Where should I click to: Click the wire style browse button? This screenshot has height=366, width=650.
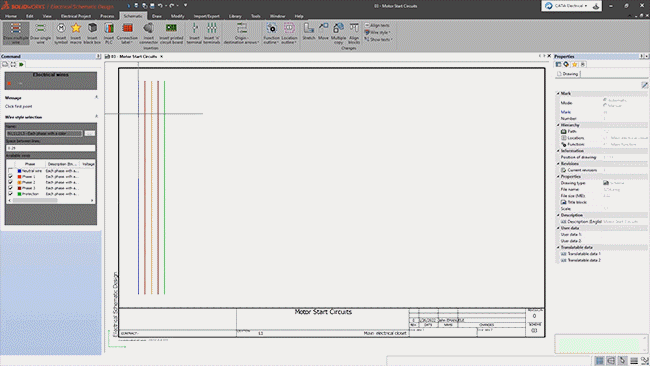tap(90, 133)
